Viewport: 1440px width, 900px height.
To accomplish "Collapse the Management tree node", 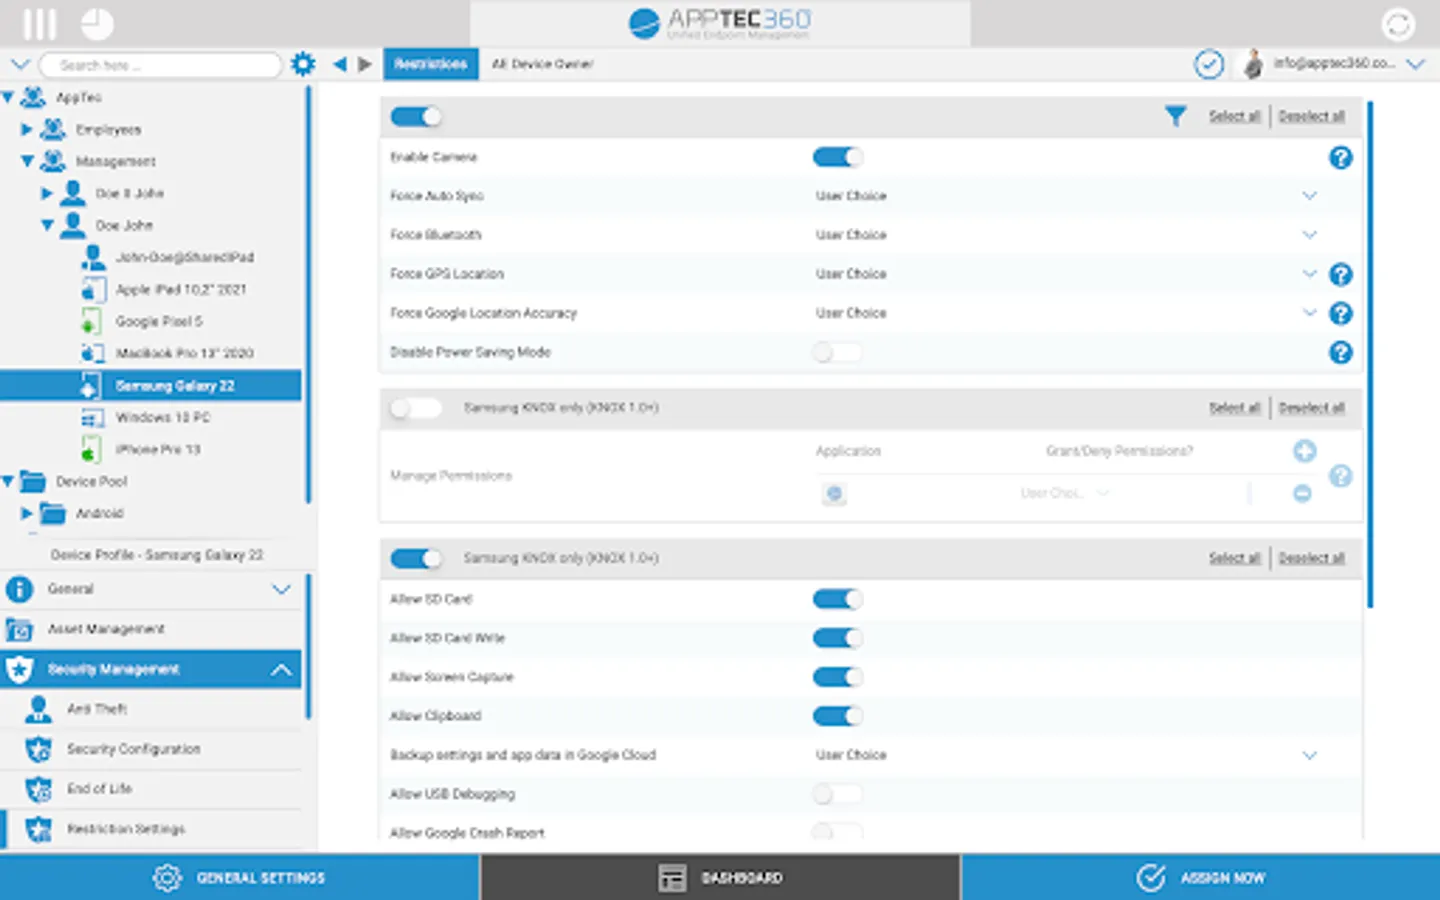I will [x=27, y=161].
